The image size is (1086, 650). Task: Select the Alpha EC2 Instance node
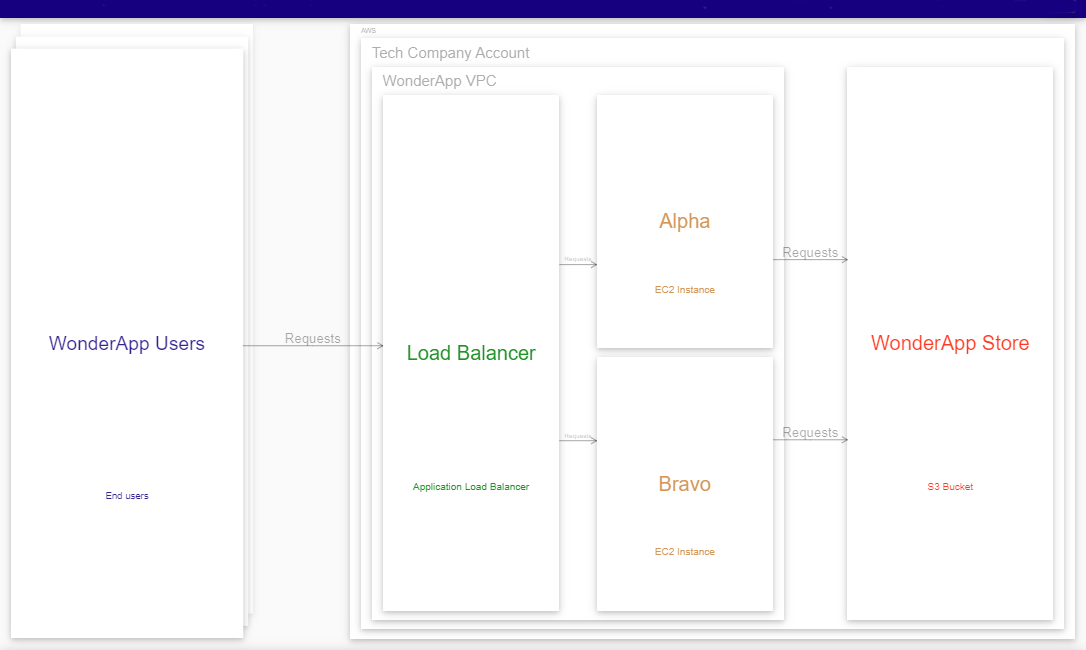(684, 221)
